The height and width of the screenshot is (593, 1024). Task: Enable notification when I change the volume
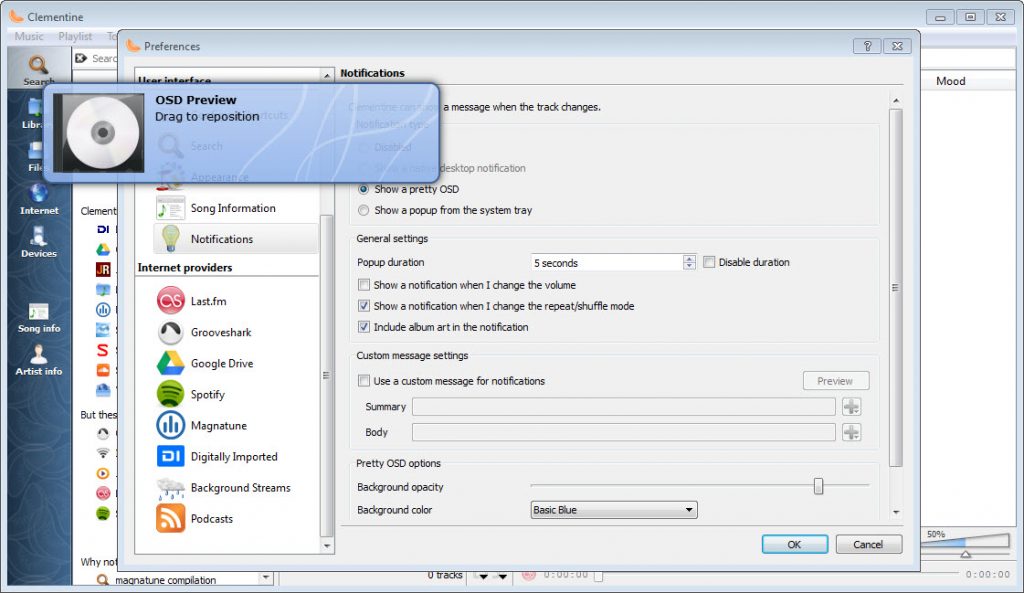click(364, 285)
